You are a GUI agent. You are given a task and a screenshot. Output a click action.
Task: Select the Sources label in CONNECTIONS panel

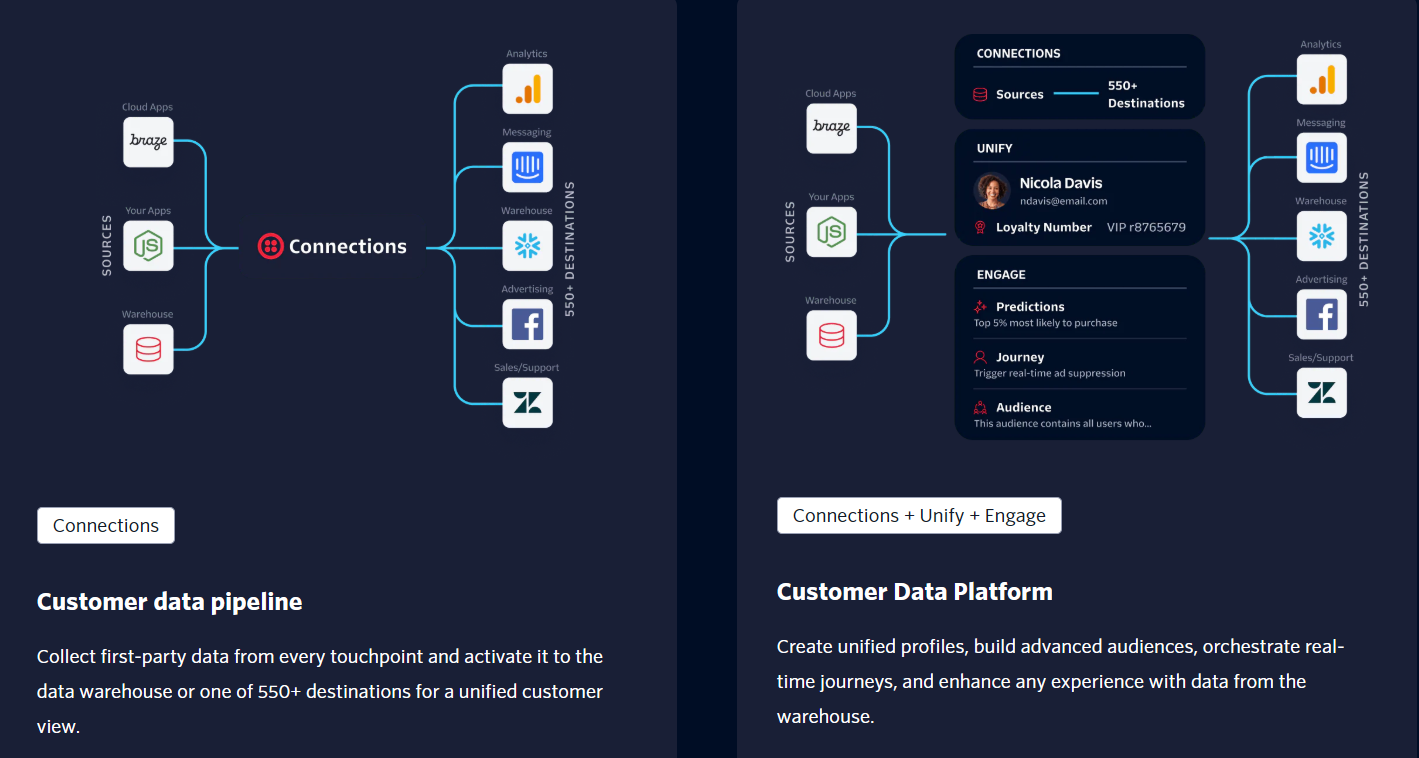[1020, 95]
